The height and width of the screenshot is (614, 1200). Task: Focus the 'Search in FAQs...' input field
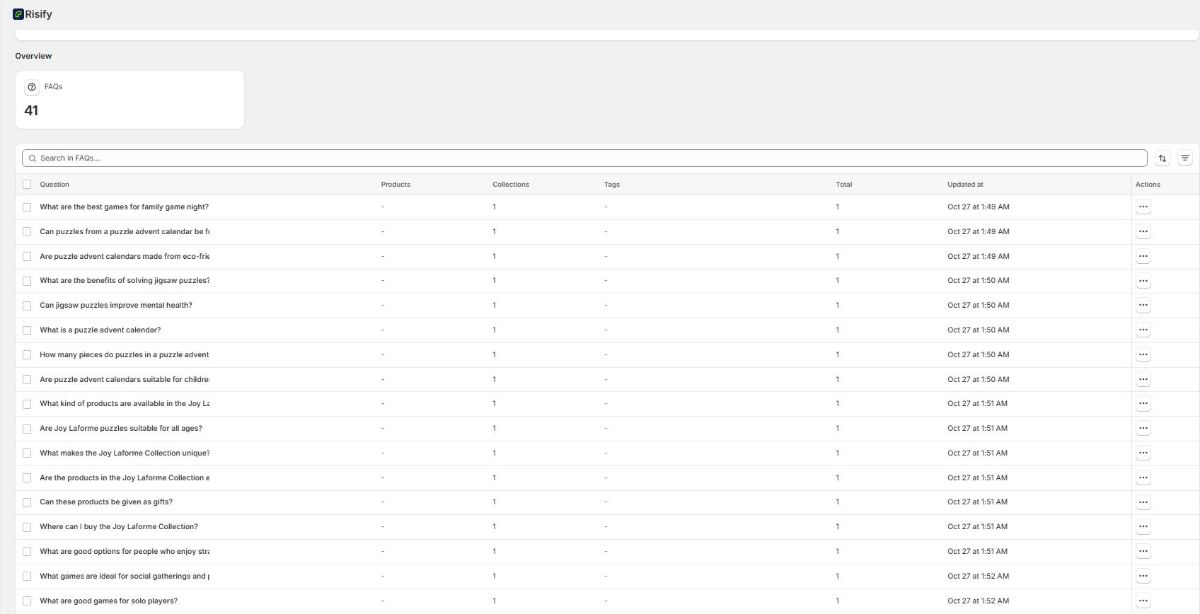(x=590, y=158)
